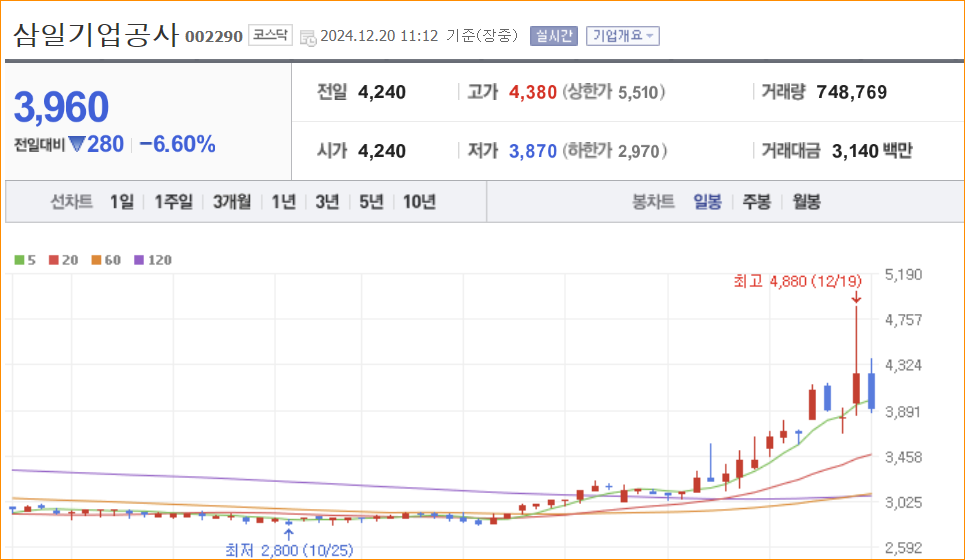Select the 1일 line chart tab
The image size is (965, 560).
click(x=121, y=201)
